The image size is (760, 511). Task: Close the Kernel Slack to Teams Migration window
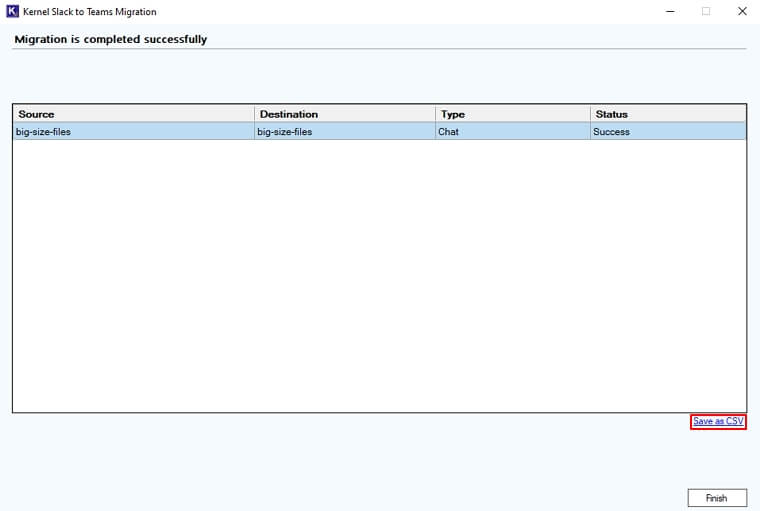[x=742, y=11]
